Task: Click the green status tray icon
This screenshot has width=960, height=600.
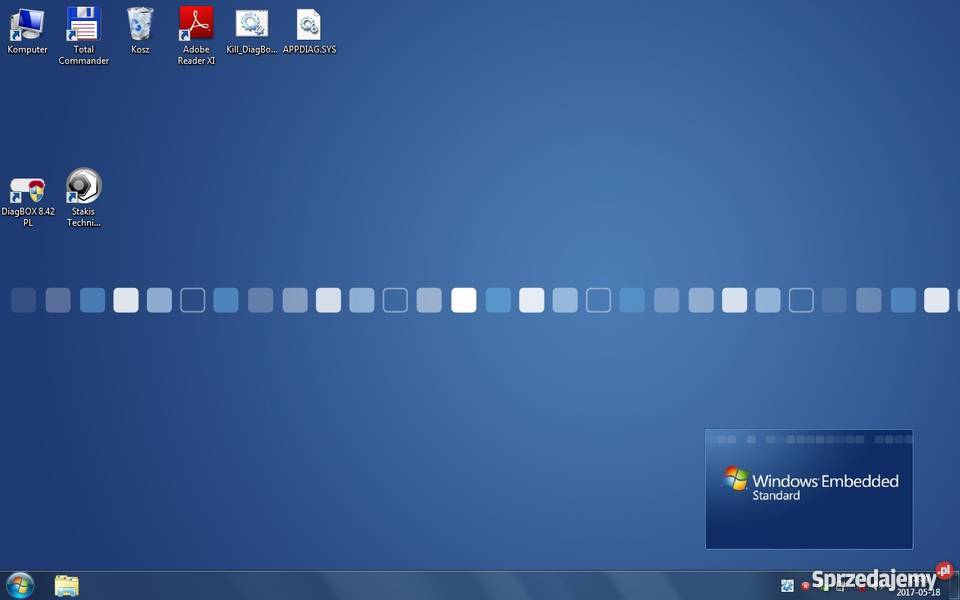Action: click(826, 587)
